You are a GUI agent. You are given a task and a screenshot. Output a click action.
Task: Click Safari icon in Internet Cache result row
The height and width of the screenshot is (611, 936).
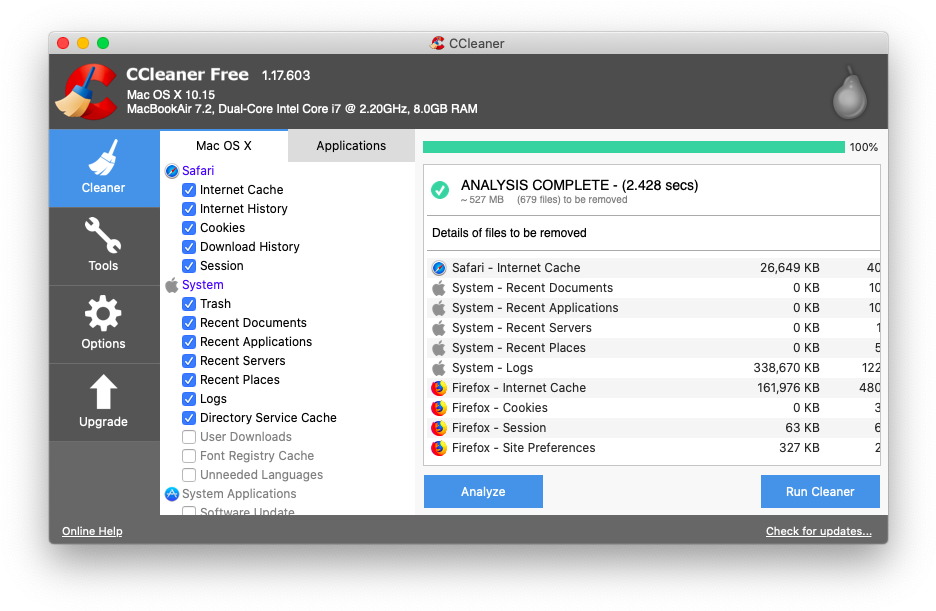point(439,268)
